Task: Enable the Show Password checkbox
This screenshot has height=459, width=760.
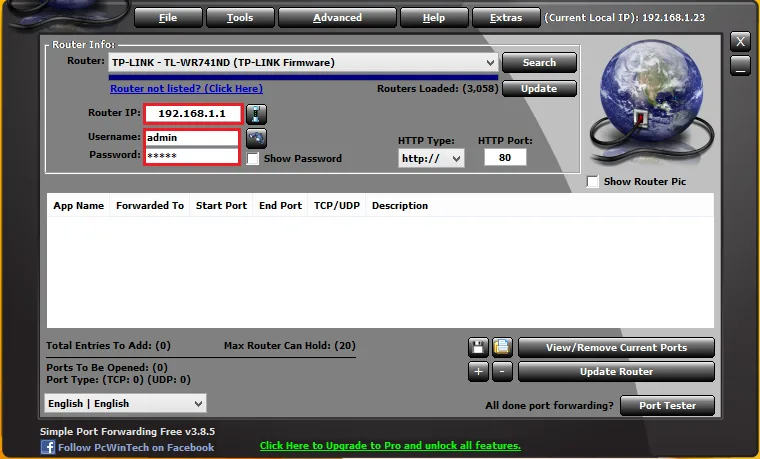Action: pos(253,158)
